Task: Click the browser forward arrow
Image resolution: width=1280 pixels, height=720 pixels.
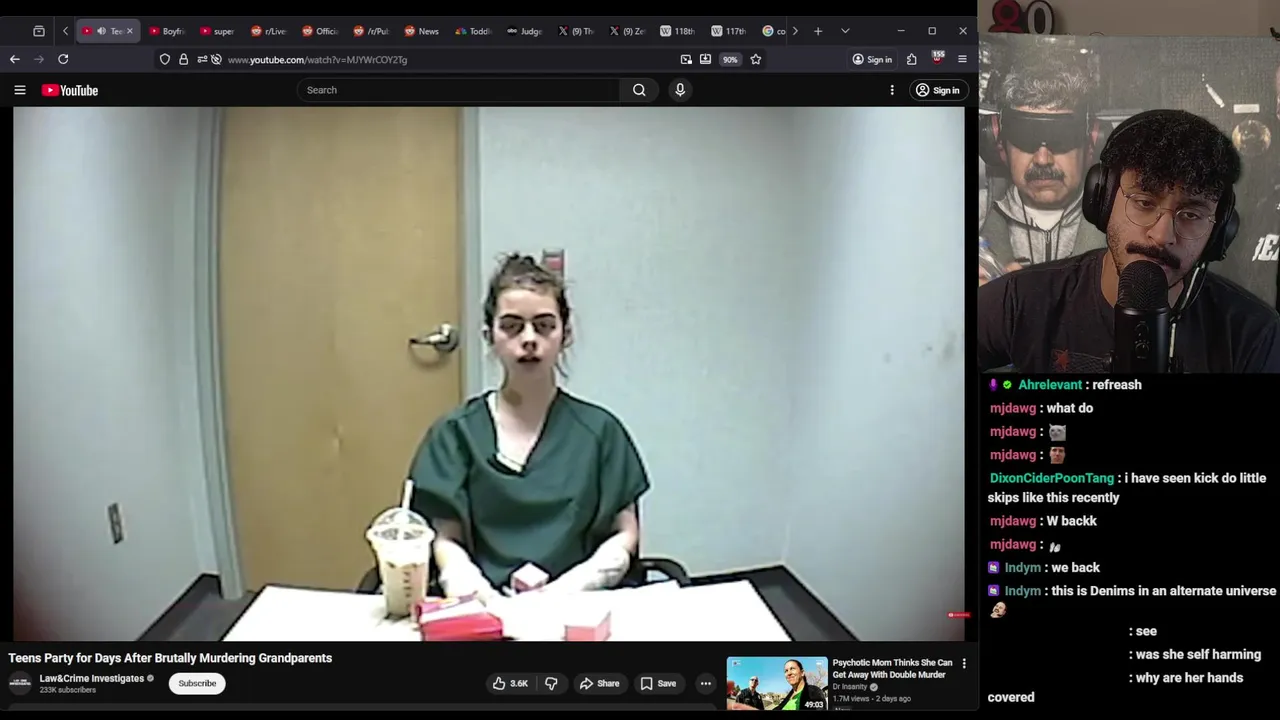Action: [39, 59]
